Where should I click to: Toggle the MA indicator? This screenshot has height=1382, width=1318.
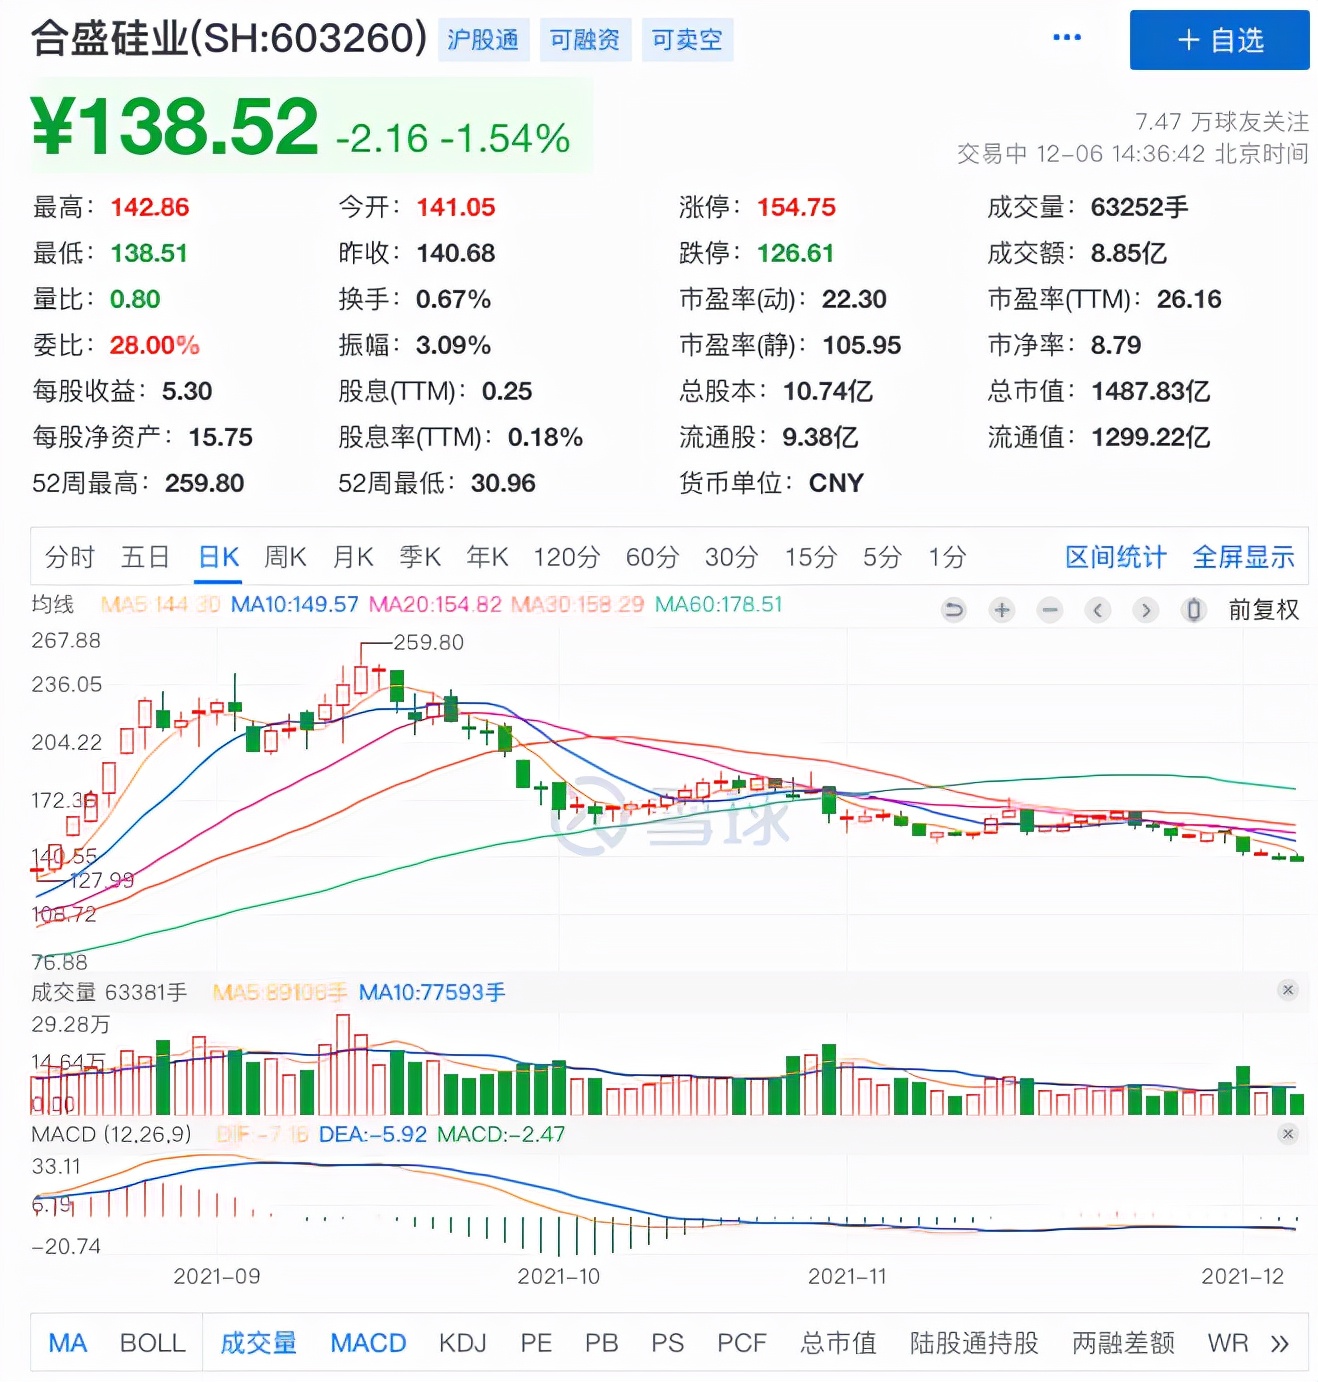[68, 1343]
